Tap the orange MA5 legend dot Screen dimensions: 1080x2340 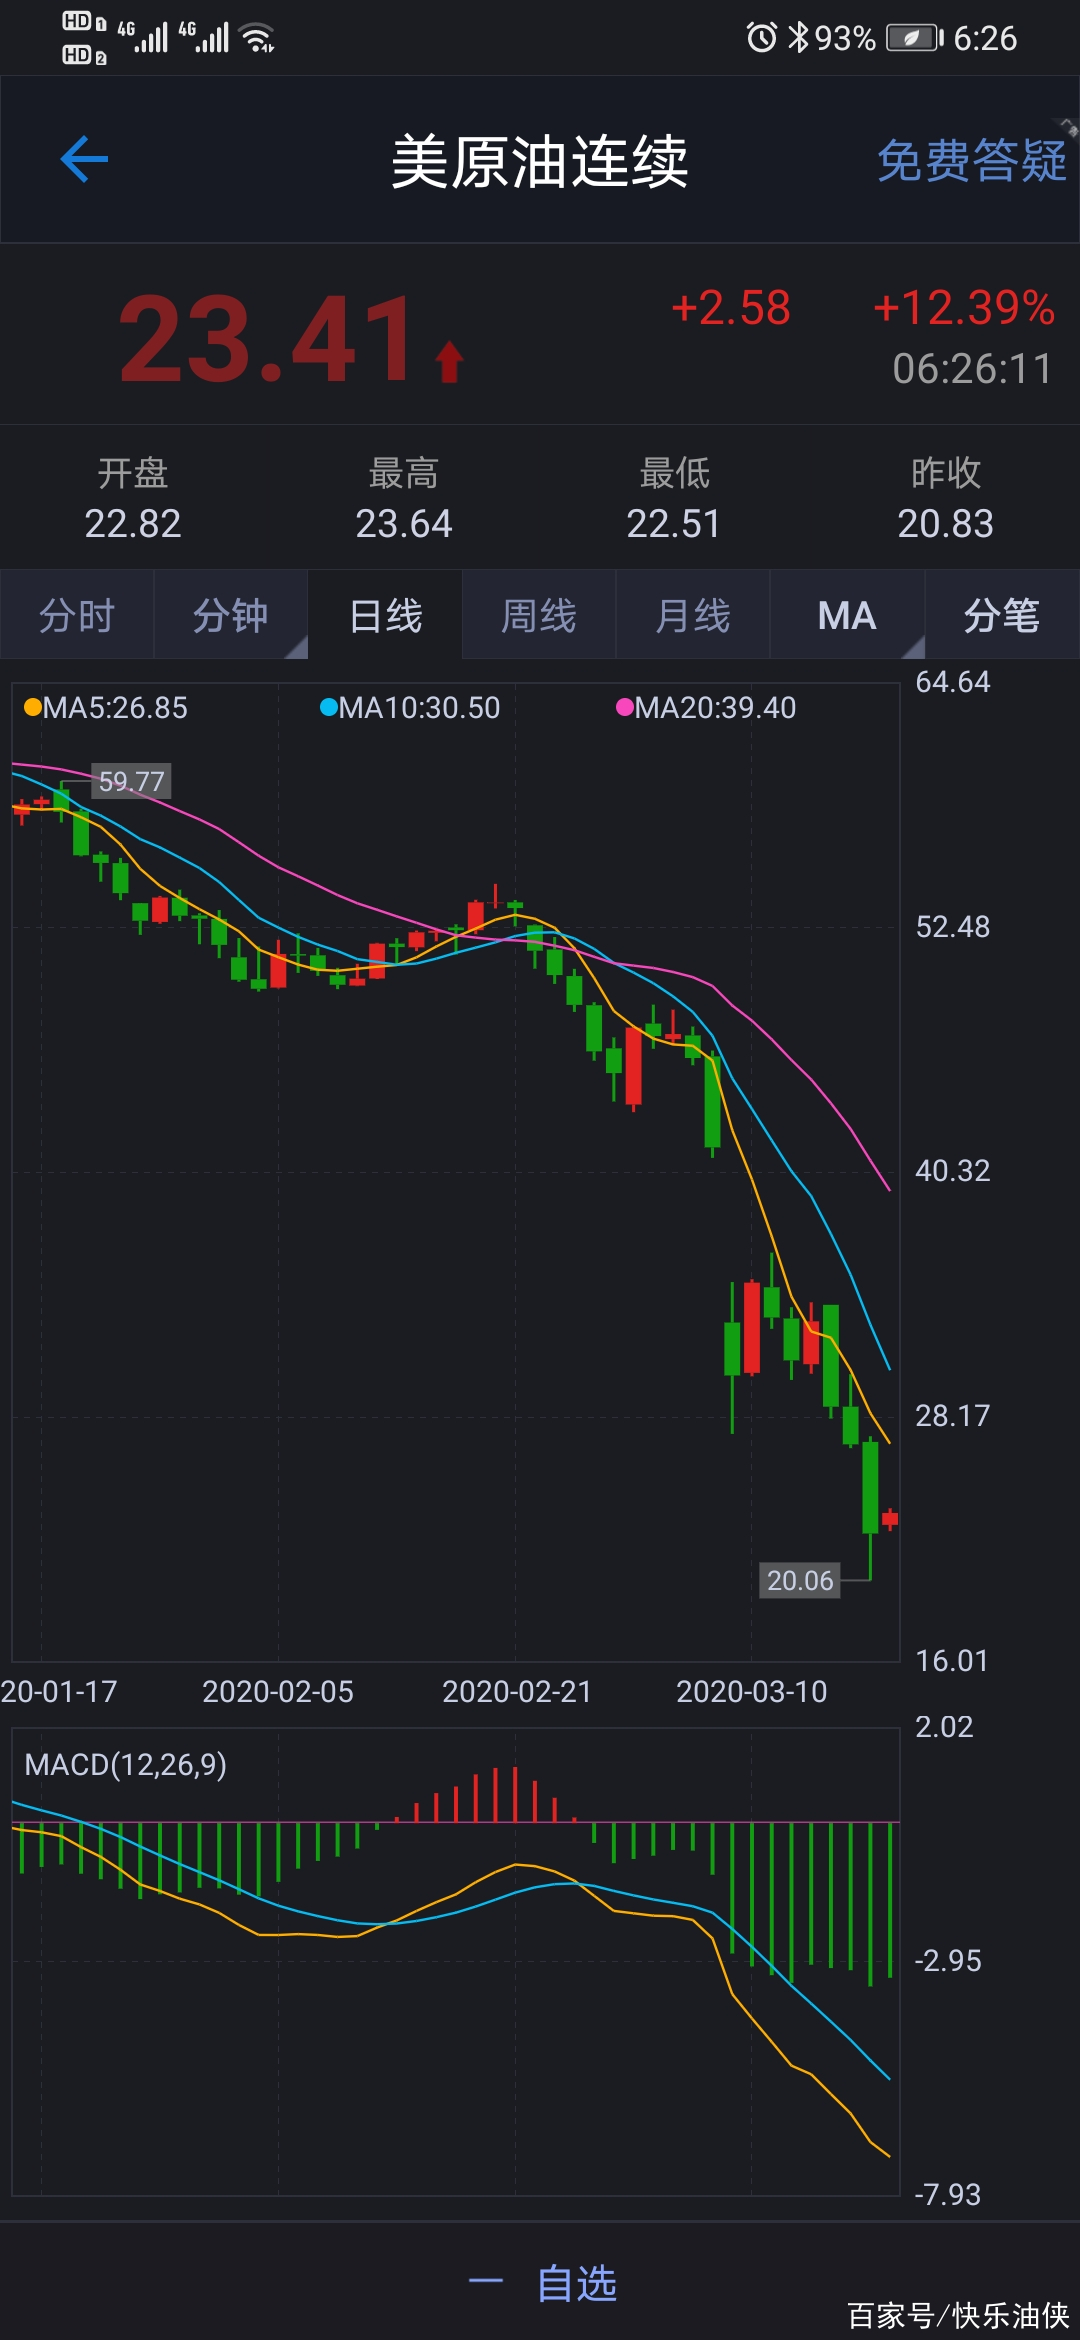[33, 707]
